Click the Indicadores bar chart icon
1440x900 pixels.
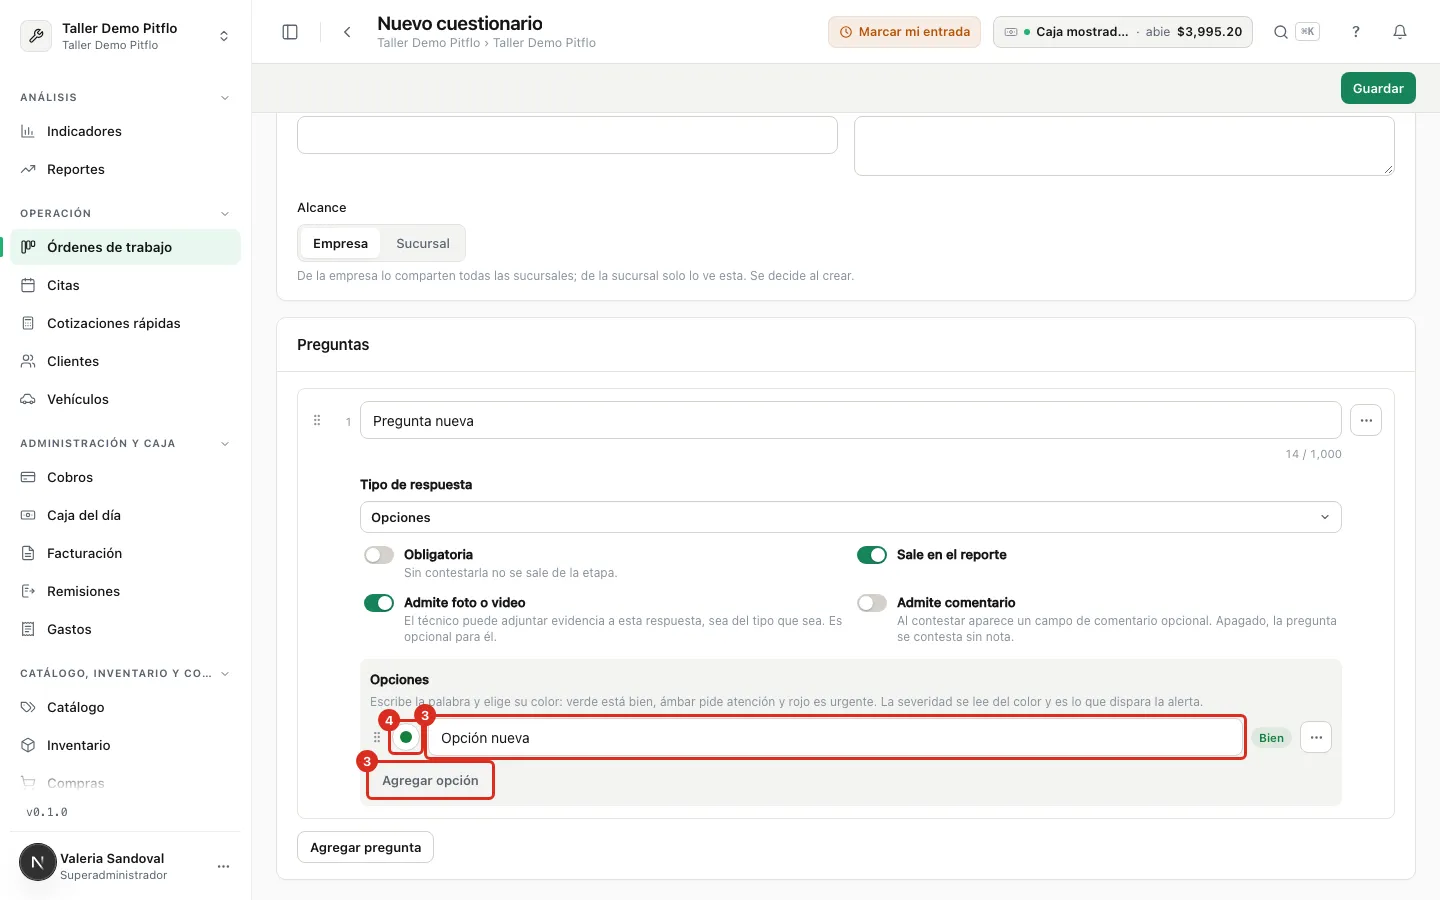click(28, 131)
